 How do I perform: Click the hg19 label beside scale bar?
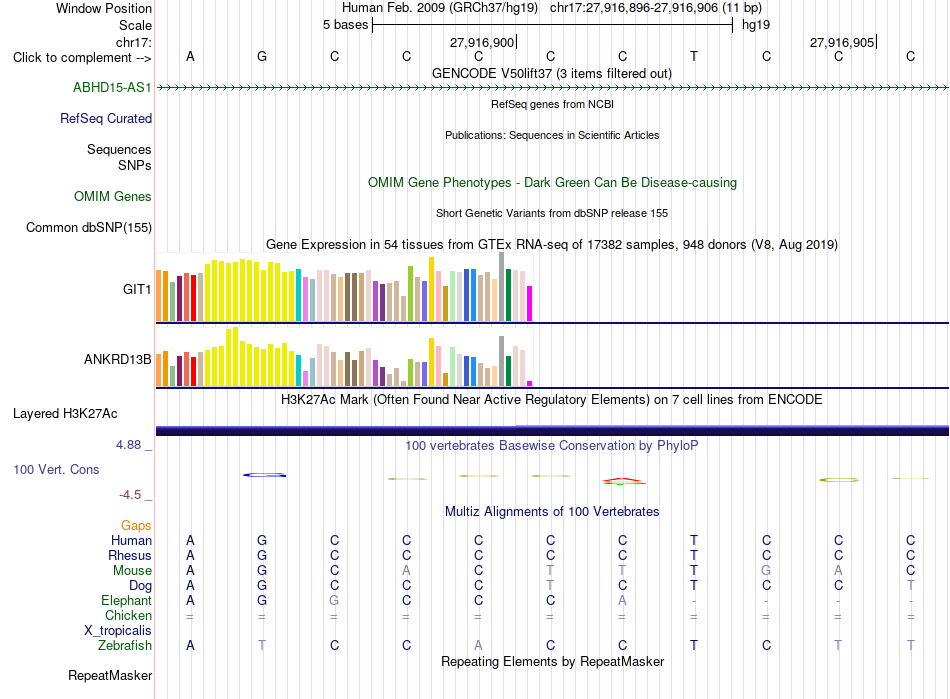[756, 25]
